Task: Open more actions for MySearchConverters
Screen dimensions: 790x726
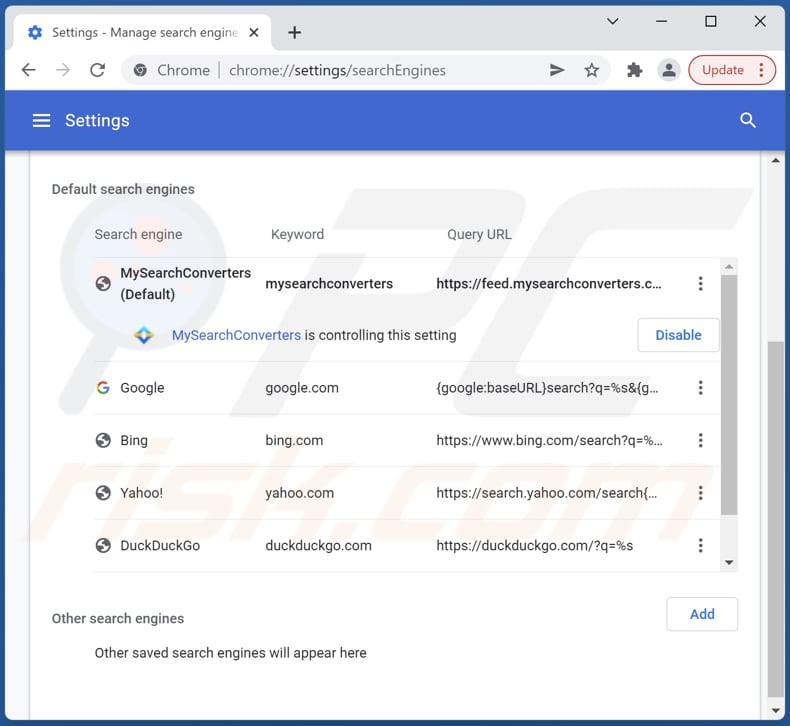Action: [700, 284]
